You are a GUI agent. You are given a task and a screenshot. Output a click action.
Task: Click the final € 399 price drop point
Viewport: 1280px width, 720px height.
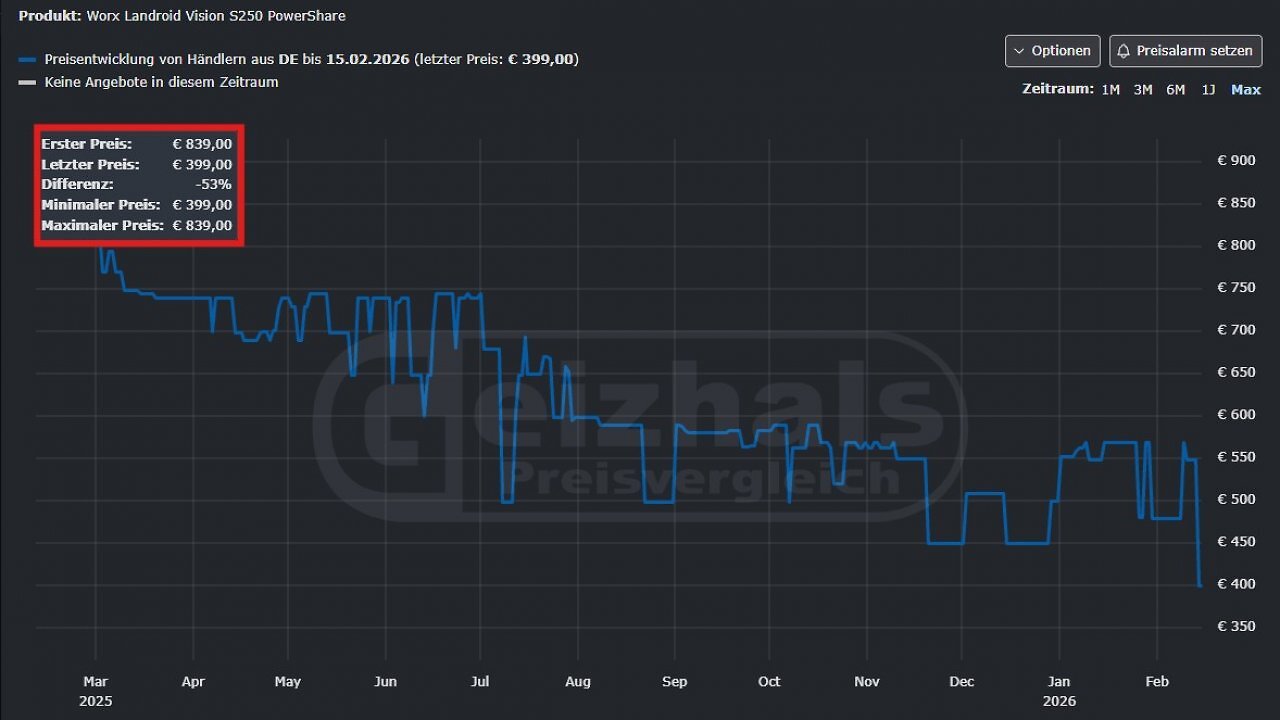coord(1200,585)
